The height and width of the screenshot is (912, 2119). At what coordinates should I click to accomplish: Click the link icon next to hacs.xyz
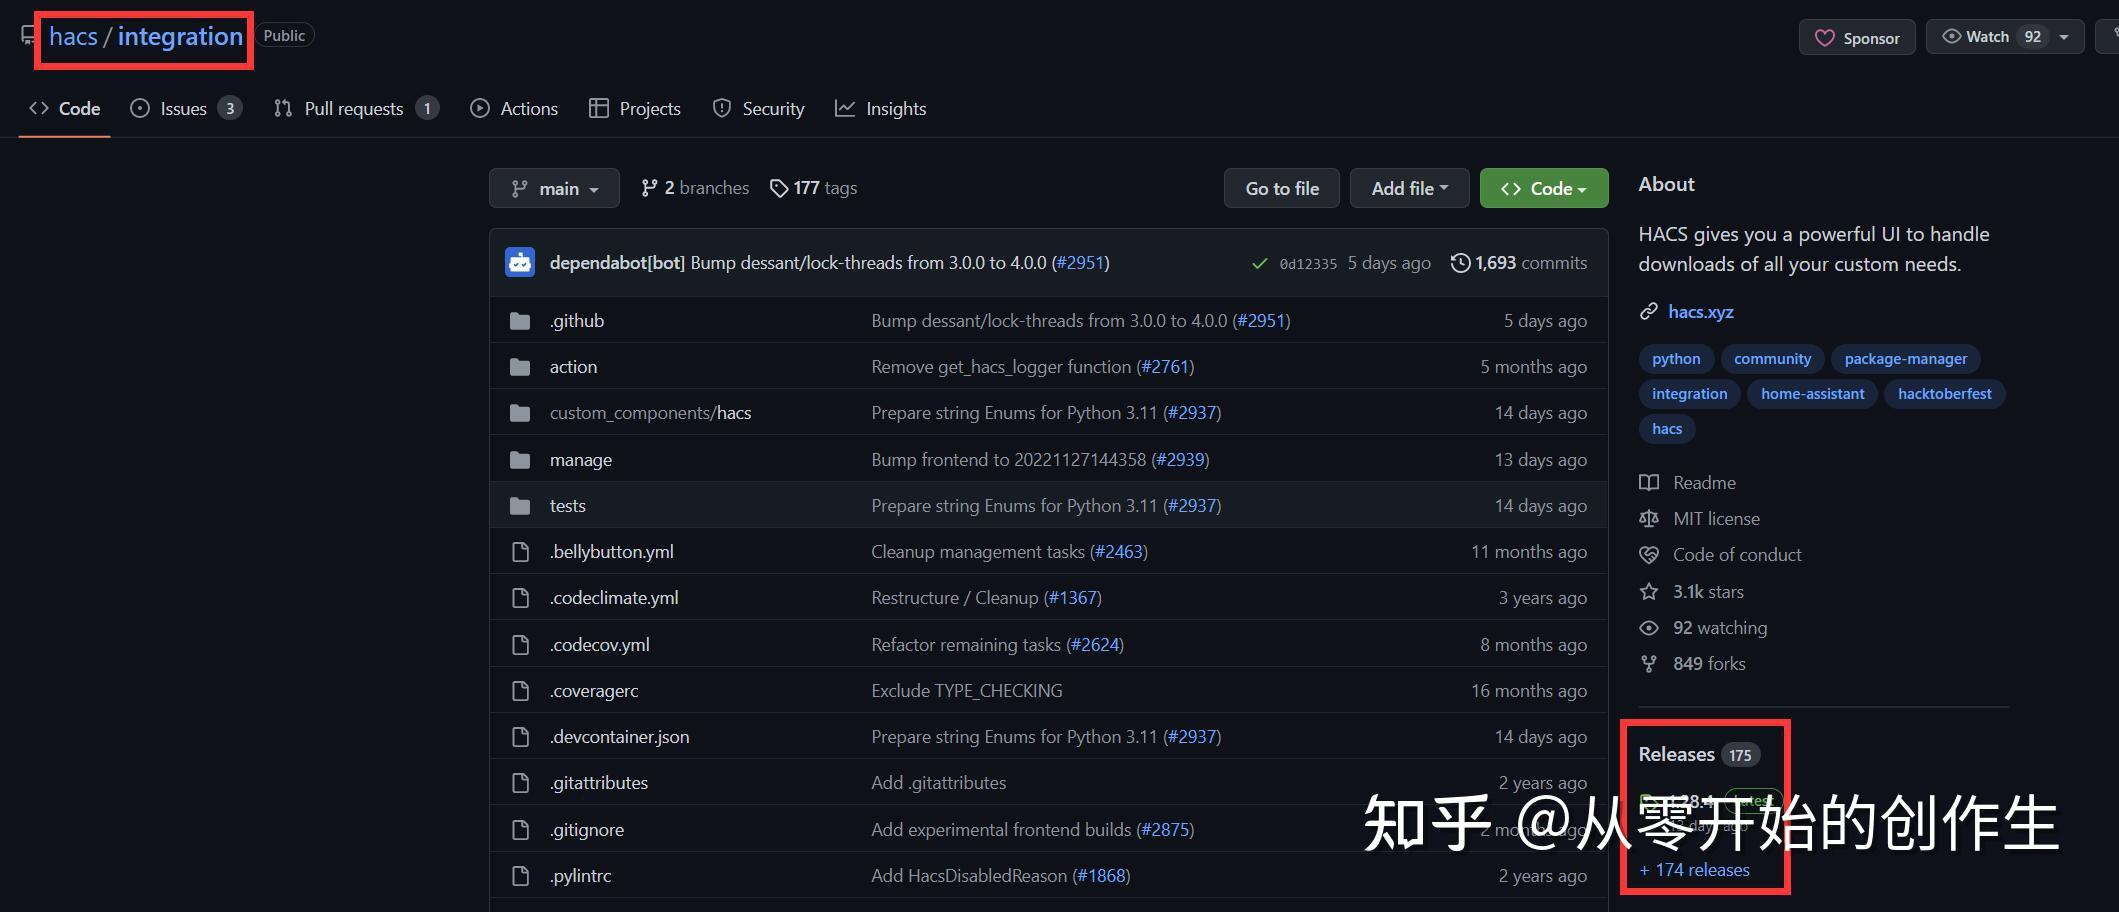click(x=1648, y=311)
